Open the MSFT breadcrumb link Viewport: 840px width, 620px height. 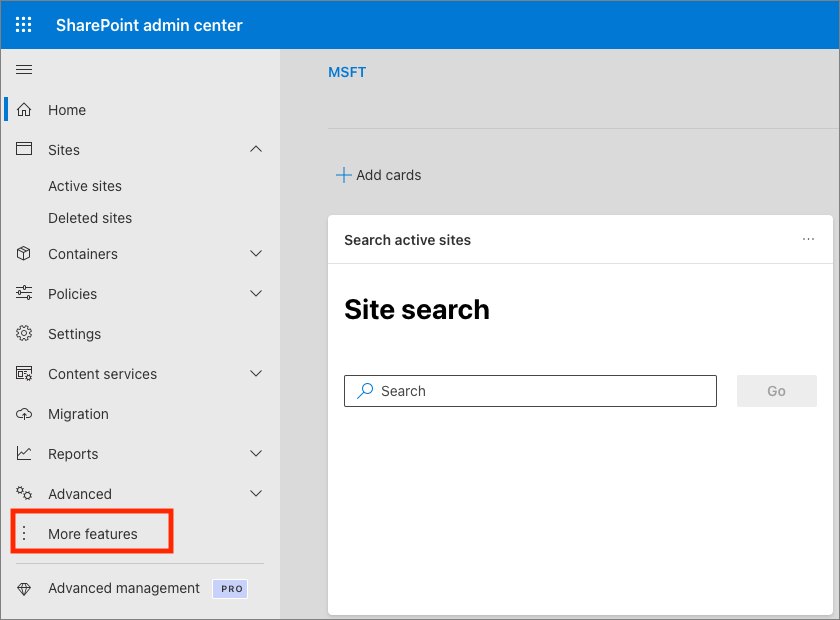click(x=347, y=72)
